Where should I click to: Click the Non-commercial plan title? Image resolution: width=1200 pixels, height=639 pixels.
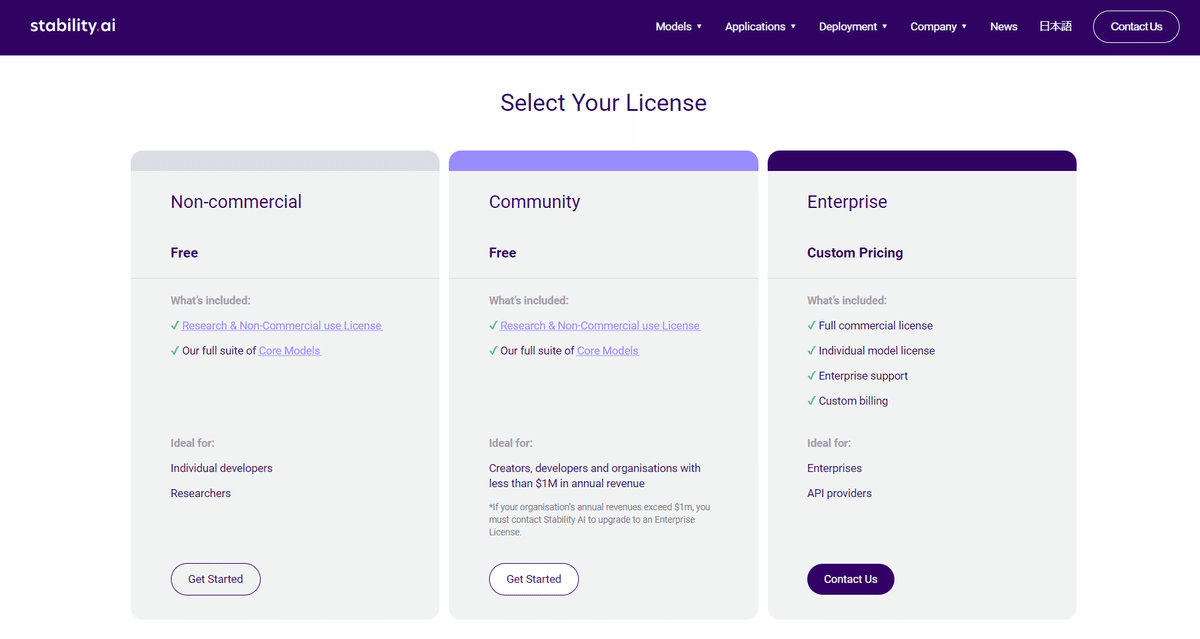click(236, 202)
